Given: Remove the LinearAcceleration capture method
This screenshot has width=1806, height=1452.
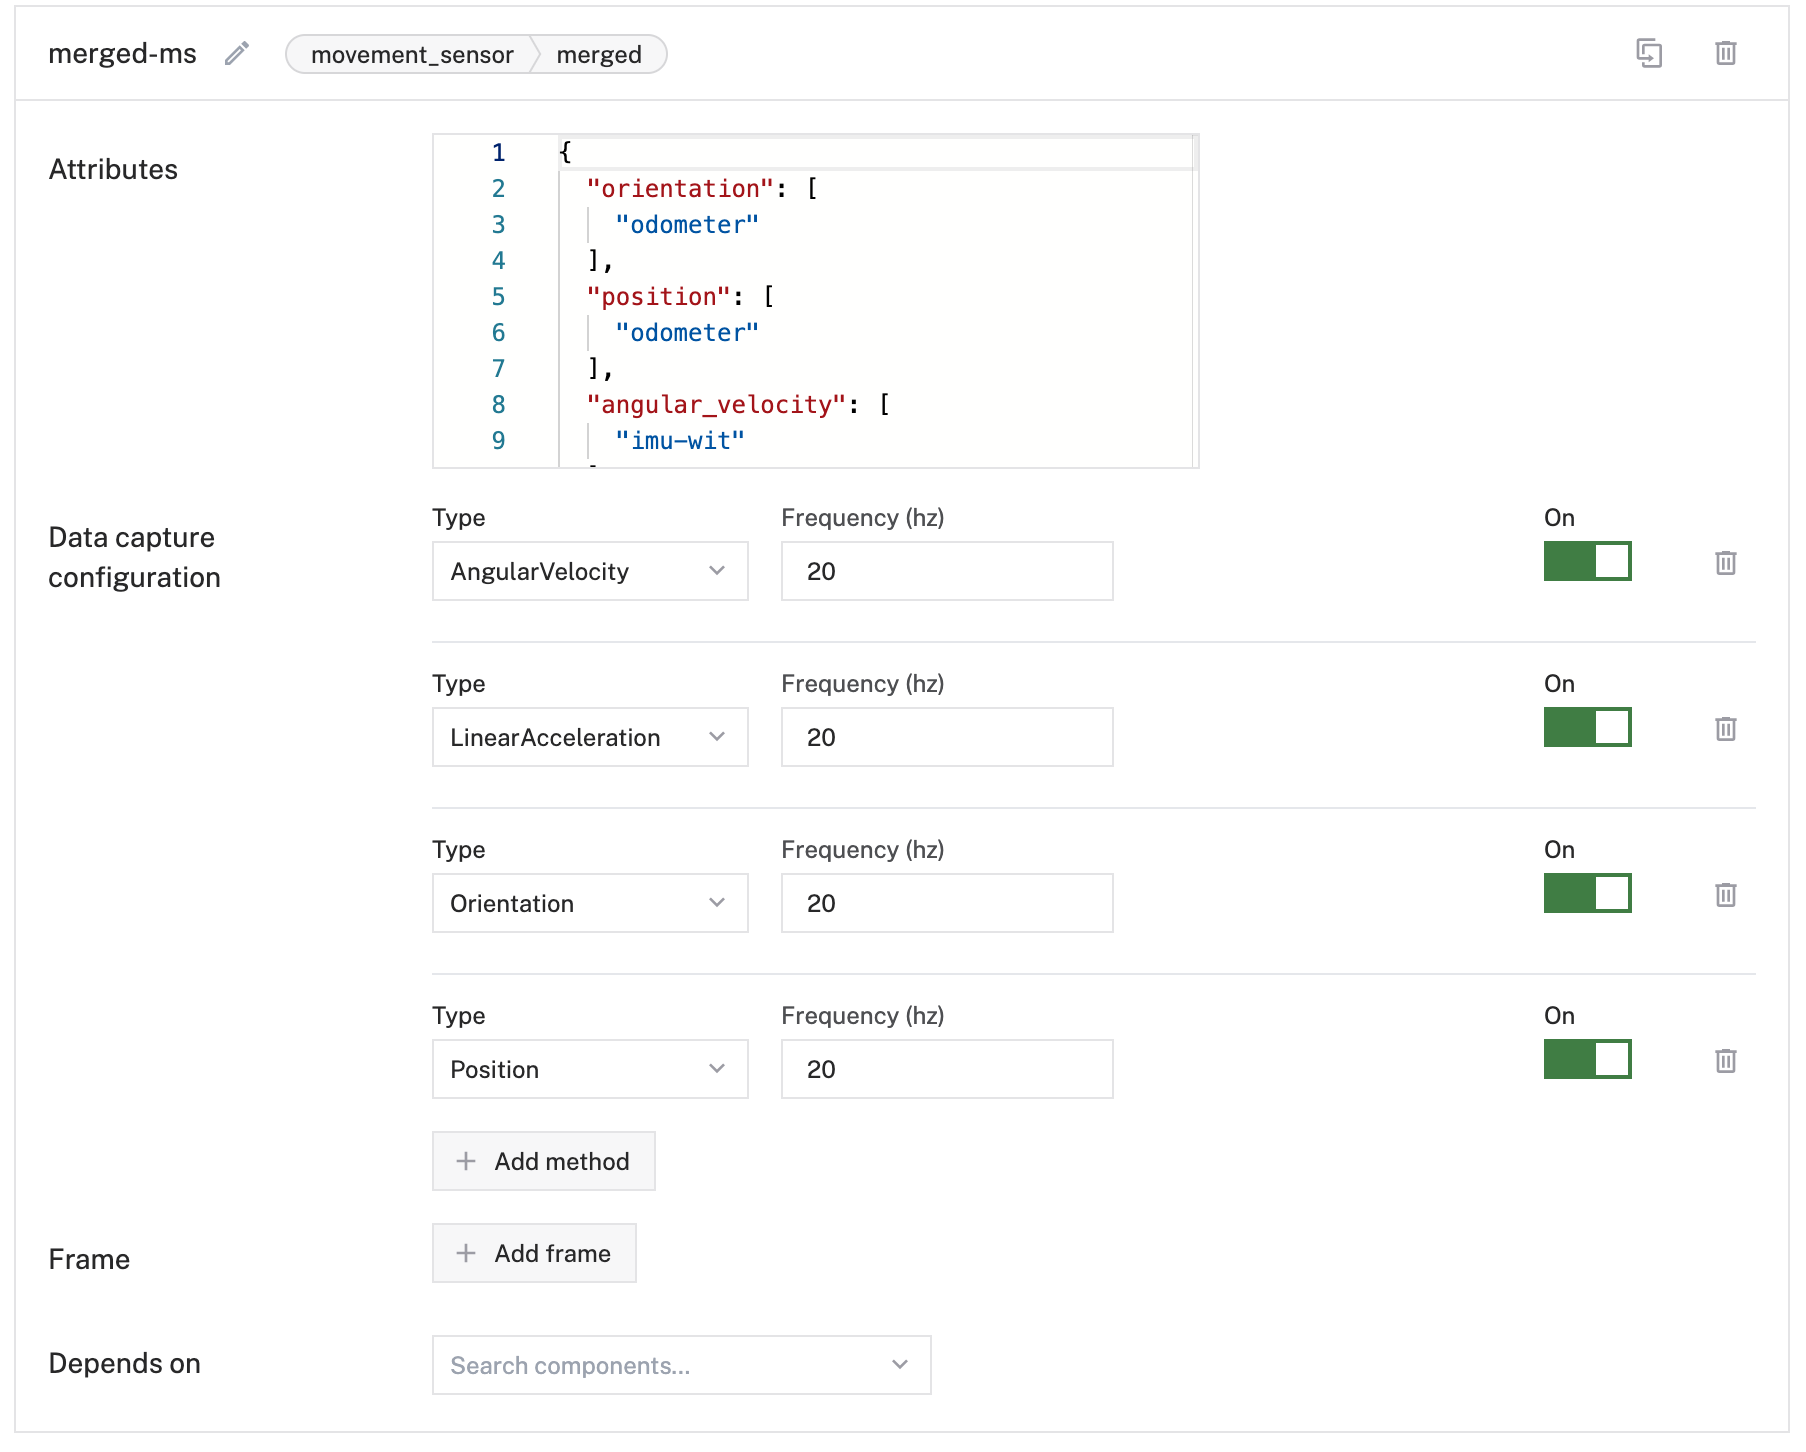Looking at the screenshot, I should click(x=1725, y=729).
